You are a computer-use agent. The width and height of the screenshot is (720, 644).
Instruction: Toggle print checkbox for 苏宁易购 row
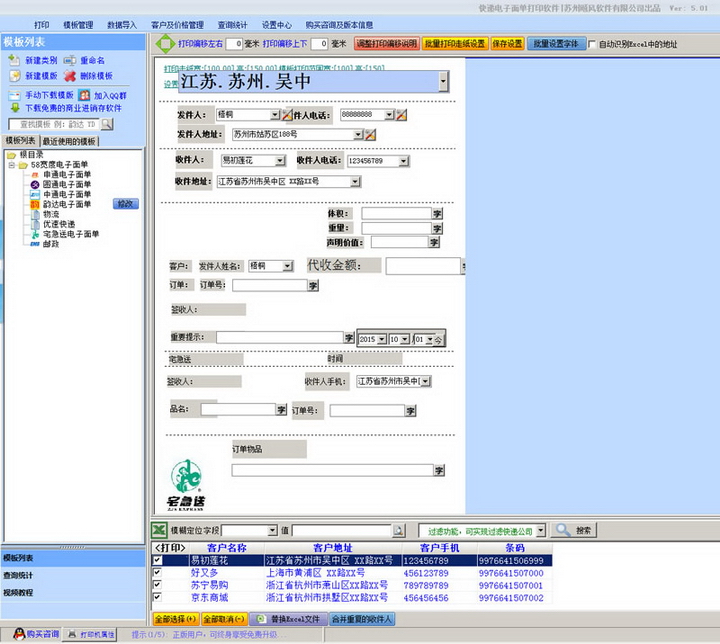coord(157,585)
